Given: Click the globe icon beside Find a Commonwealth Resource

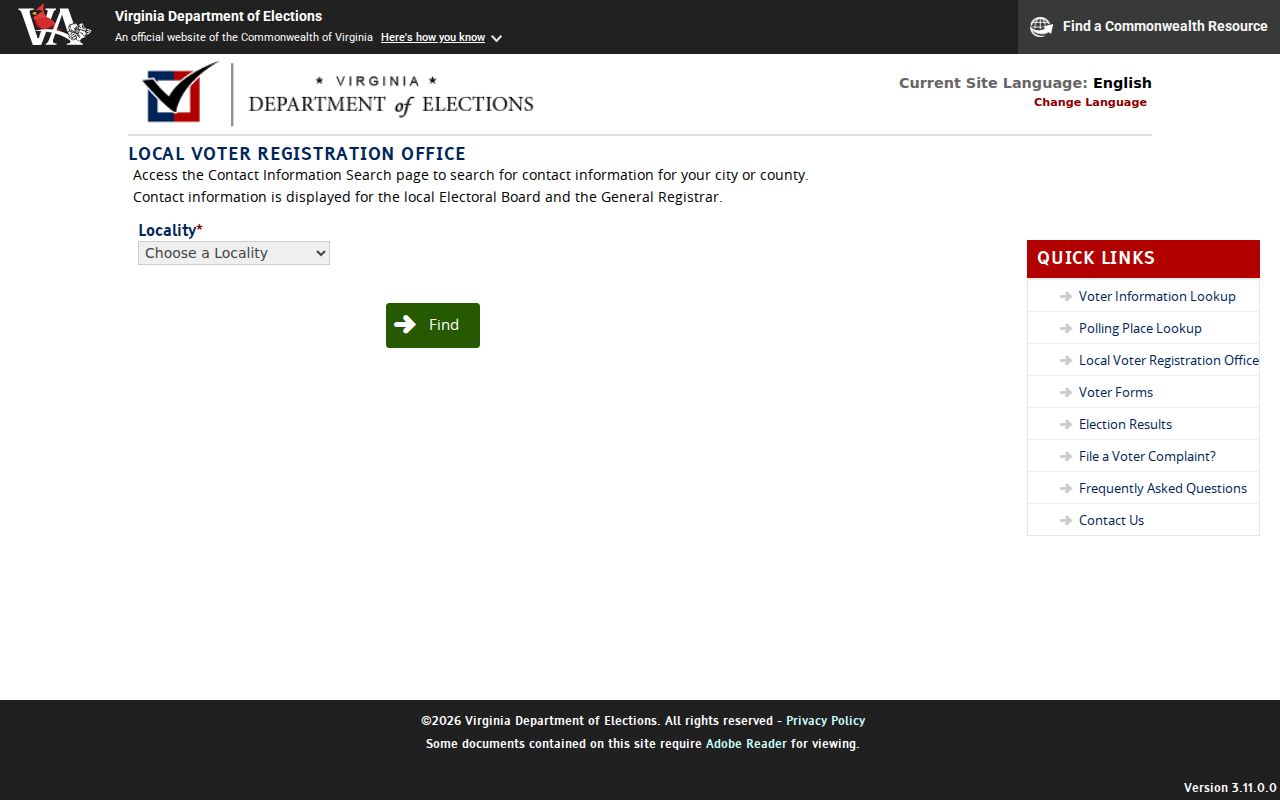Looking at the screenshot, I should tap(1041, 27).
